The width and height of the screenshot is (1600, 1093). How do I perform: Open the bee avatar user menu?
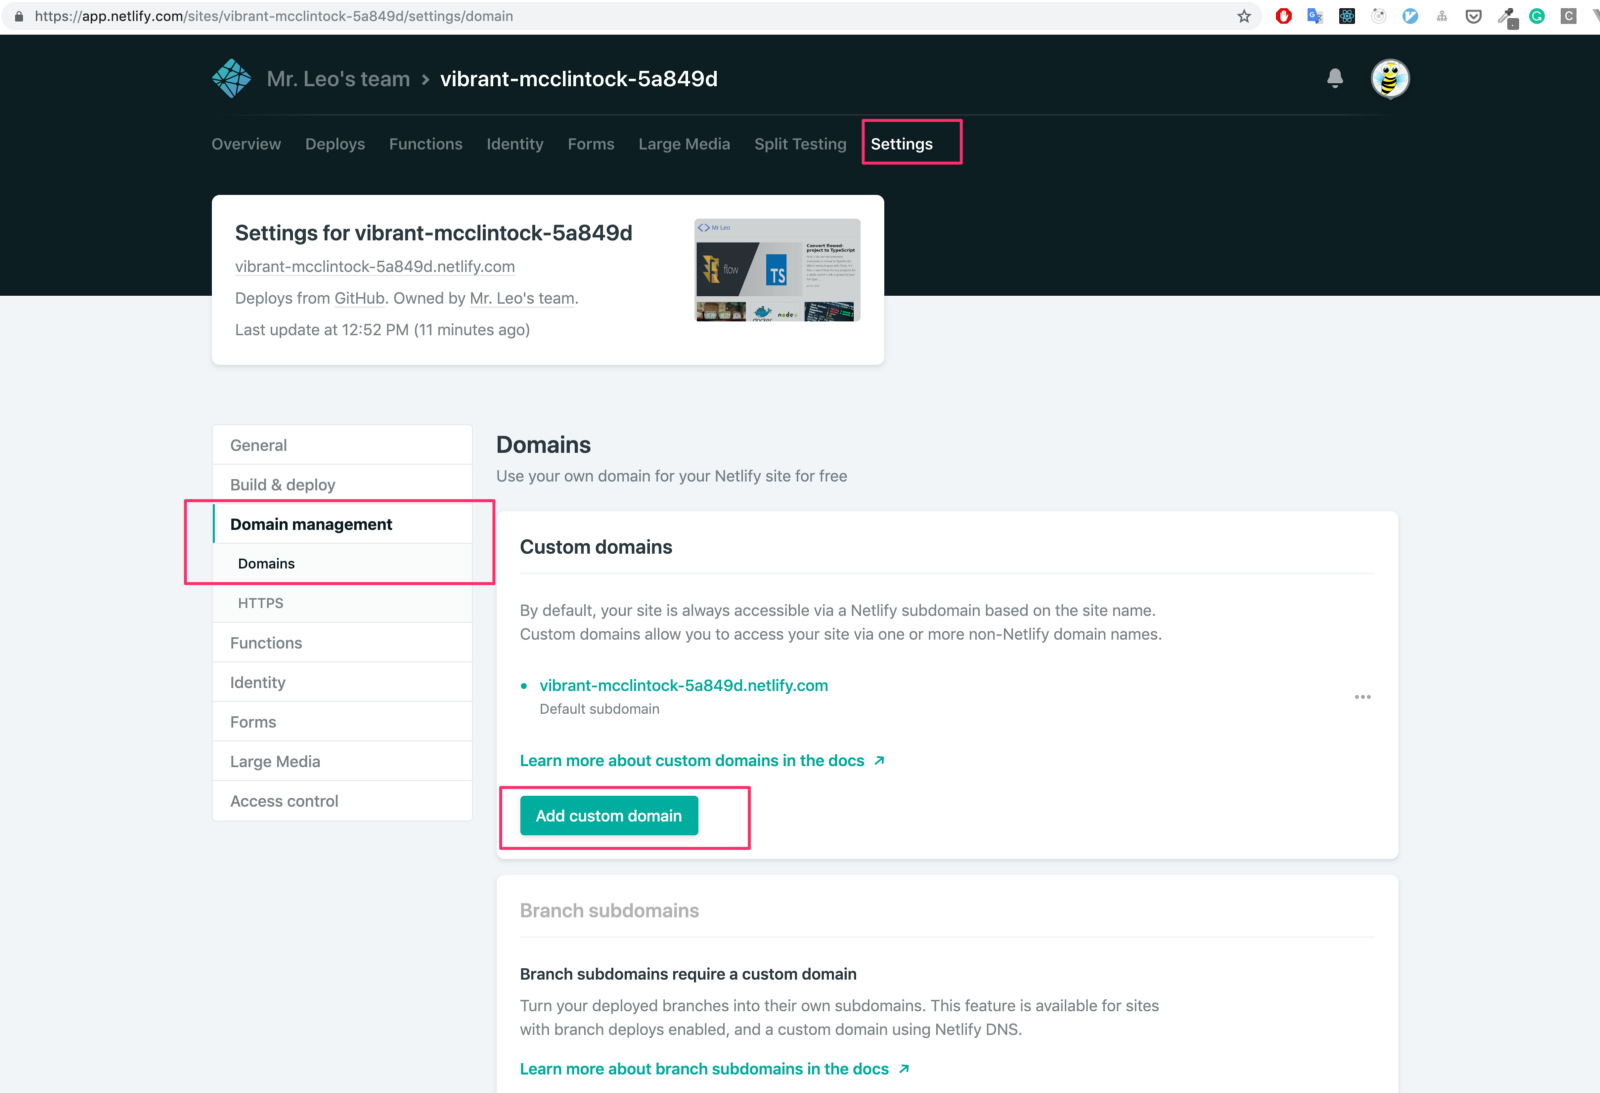pos(1390,78)
